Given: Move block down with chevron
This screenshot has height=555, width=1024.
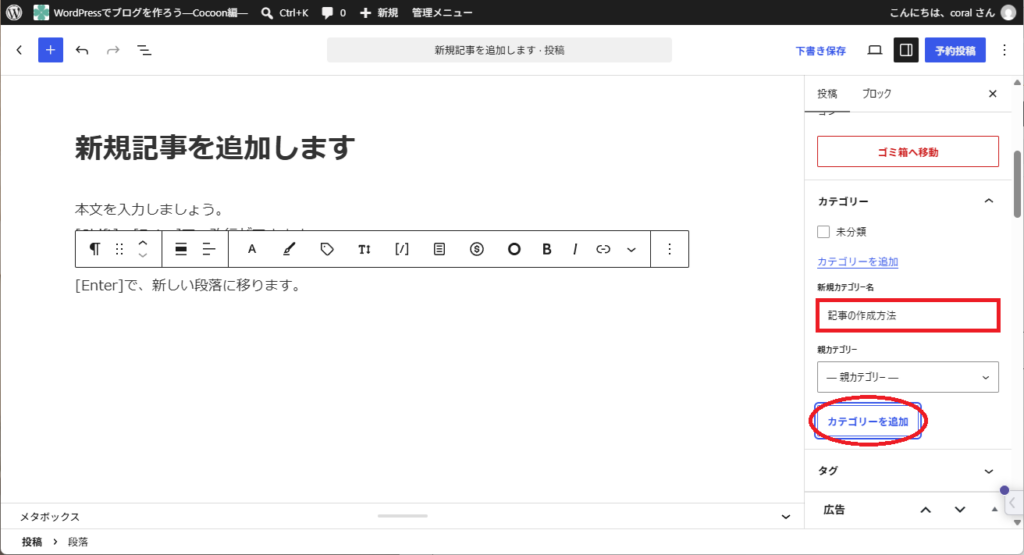Looking at the screenshot, I should coord(143,256).
